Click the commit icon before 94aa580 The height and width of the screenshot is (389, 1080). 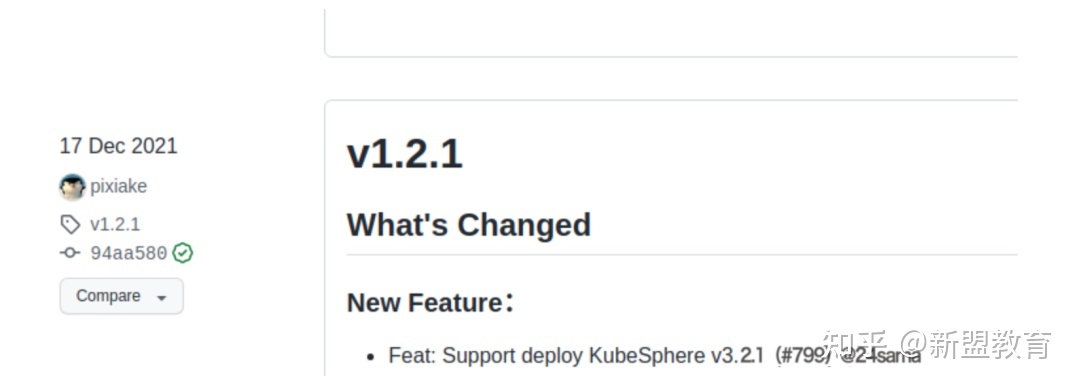(x=70, y=253)
